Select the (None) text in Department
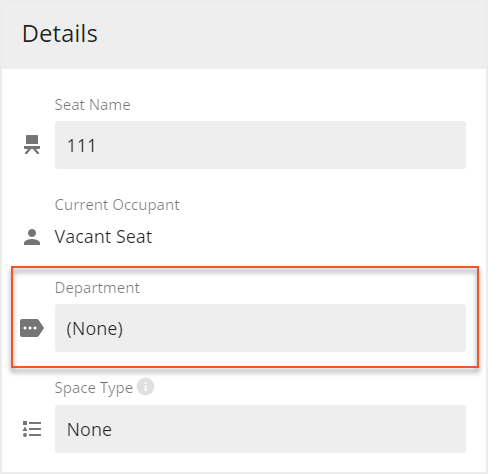The height and width of the screenshot is (474, 488). pyautogui.click(x=95, y=329)
